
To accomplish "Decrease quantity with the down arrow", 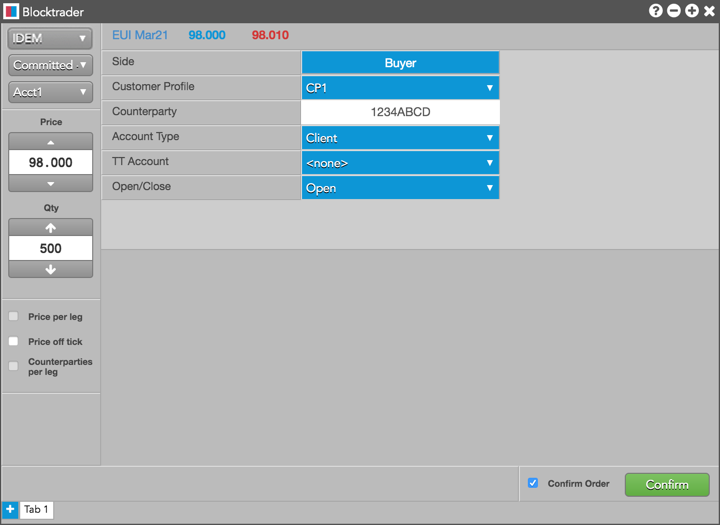I will [x=51, y=269].
